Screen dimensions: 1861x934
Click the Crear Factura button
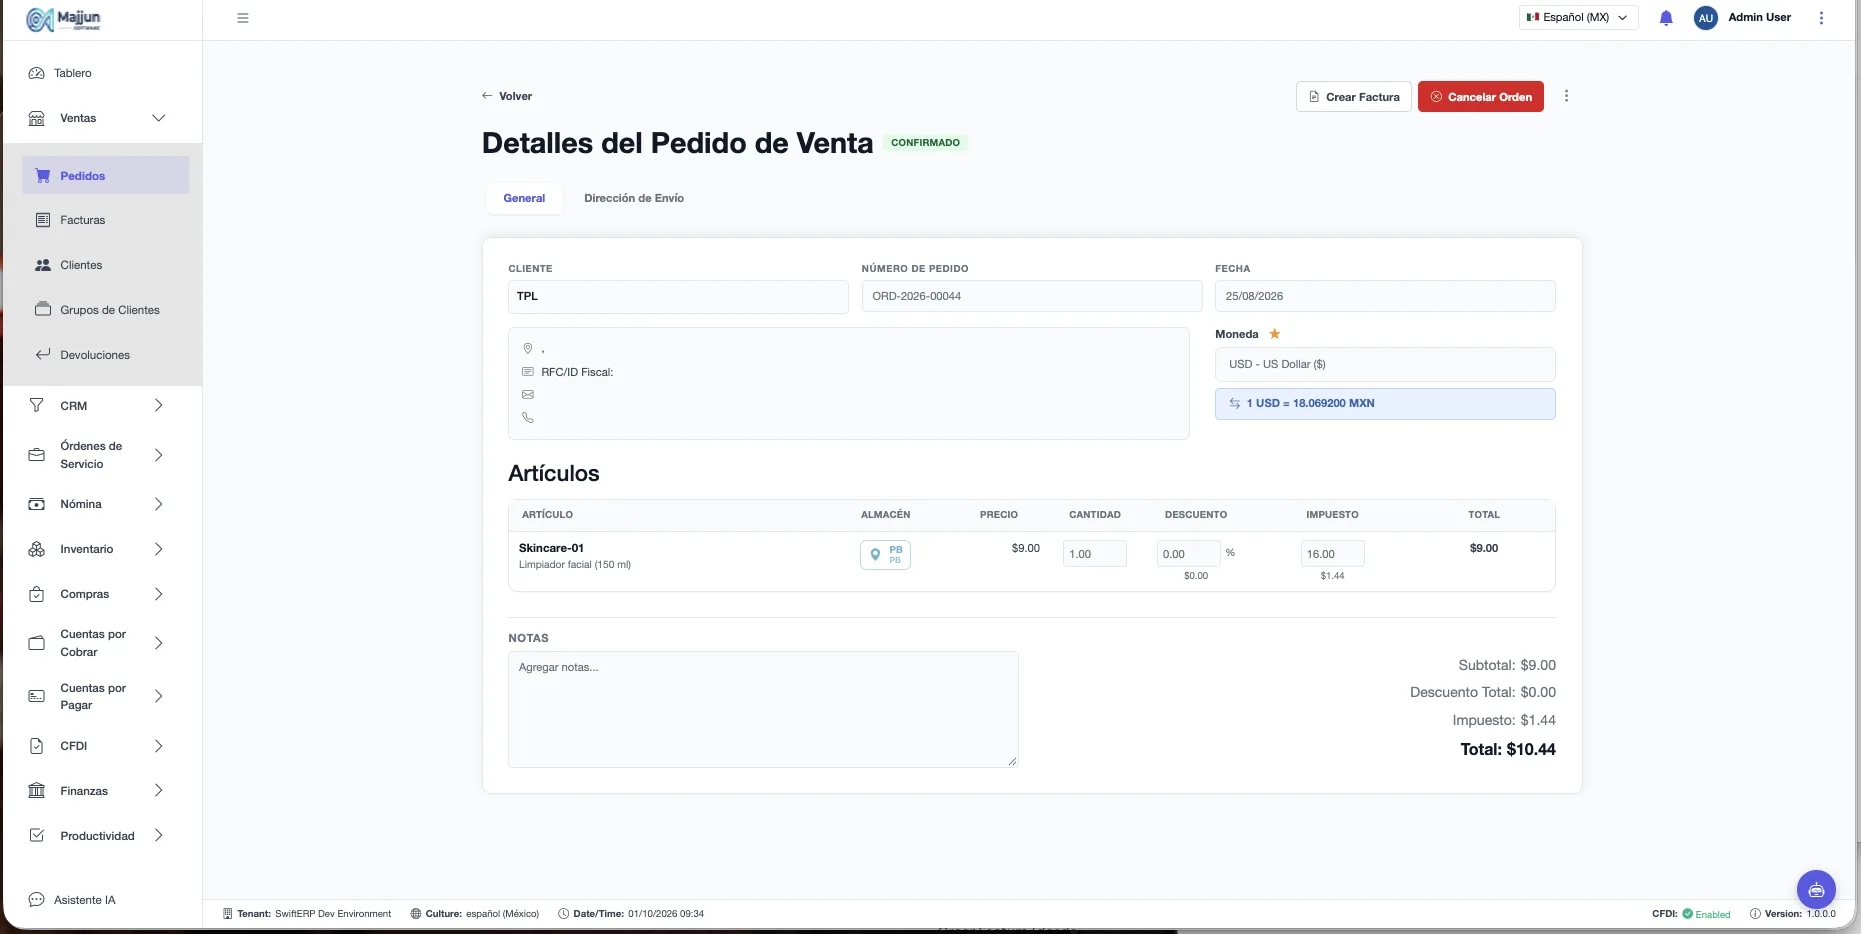point(1354,97)
